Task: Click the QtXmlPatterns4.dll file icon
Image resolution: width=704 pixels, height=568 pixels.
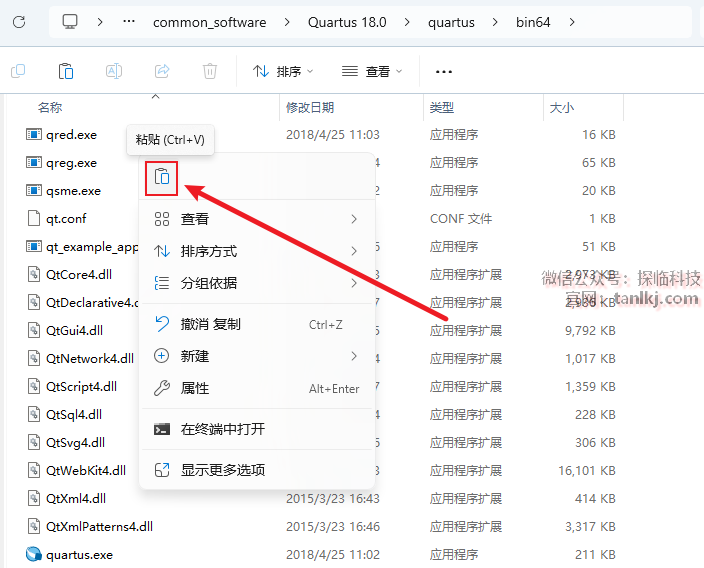Action: tap(34, 526)
